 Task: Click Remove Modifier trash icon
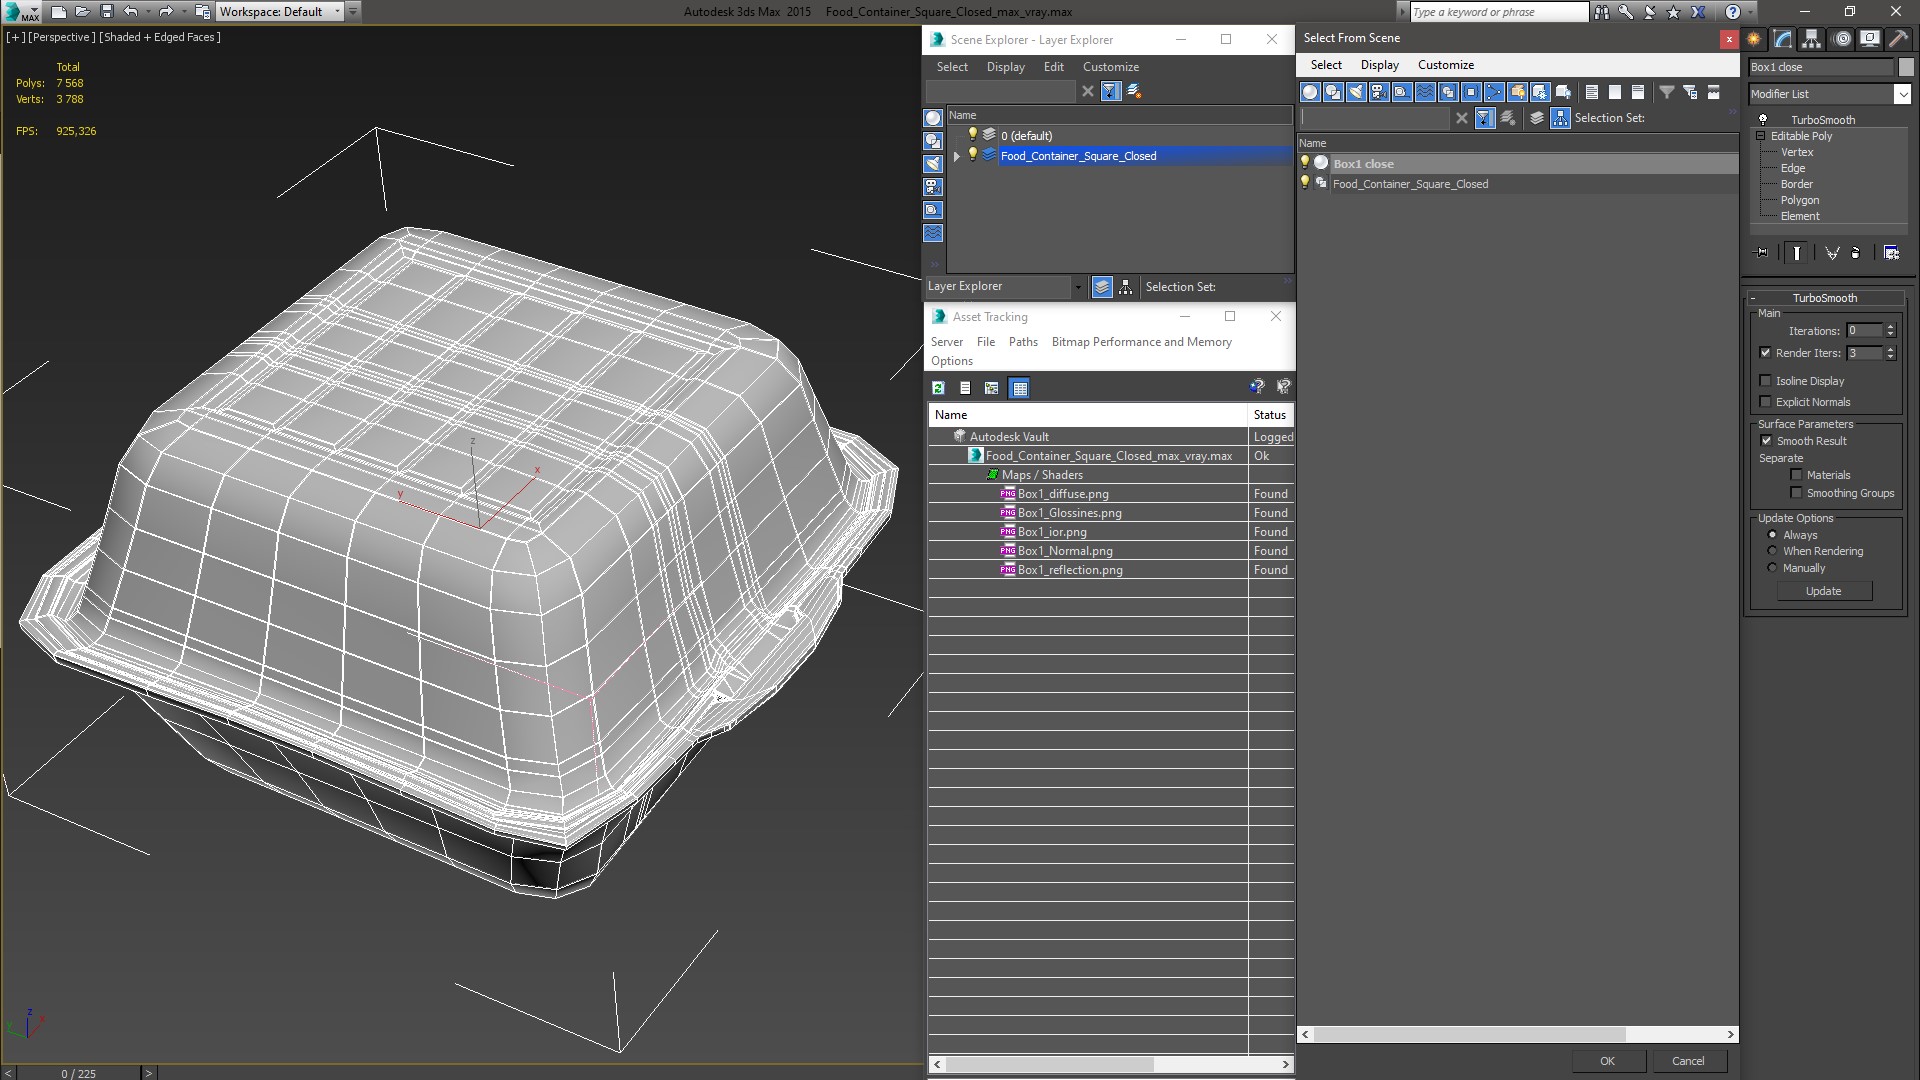[1856, 253]
